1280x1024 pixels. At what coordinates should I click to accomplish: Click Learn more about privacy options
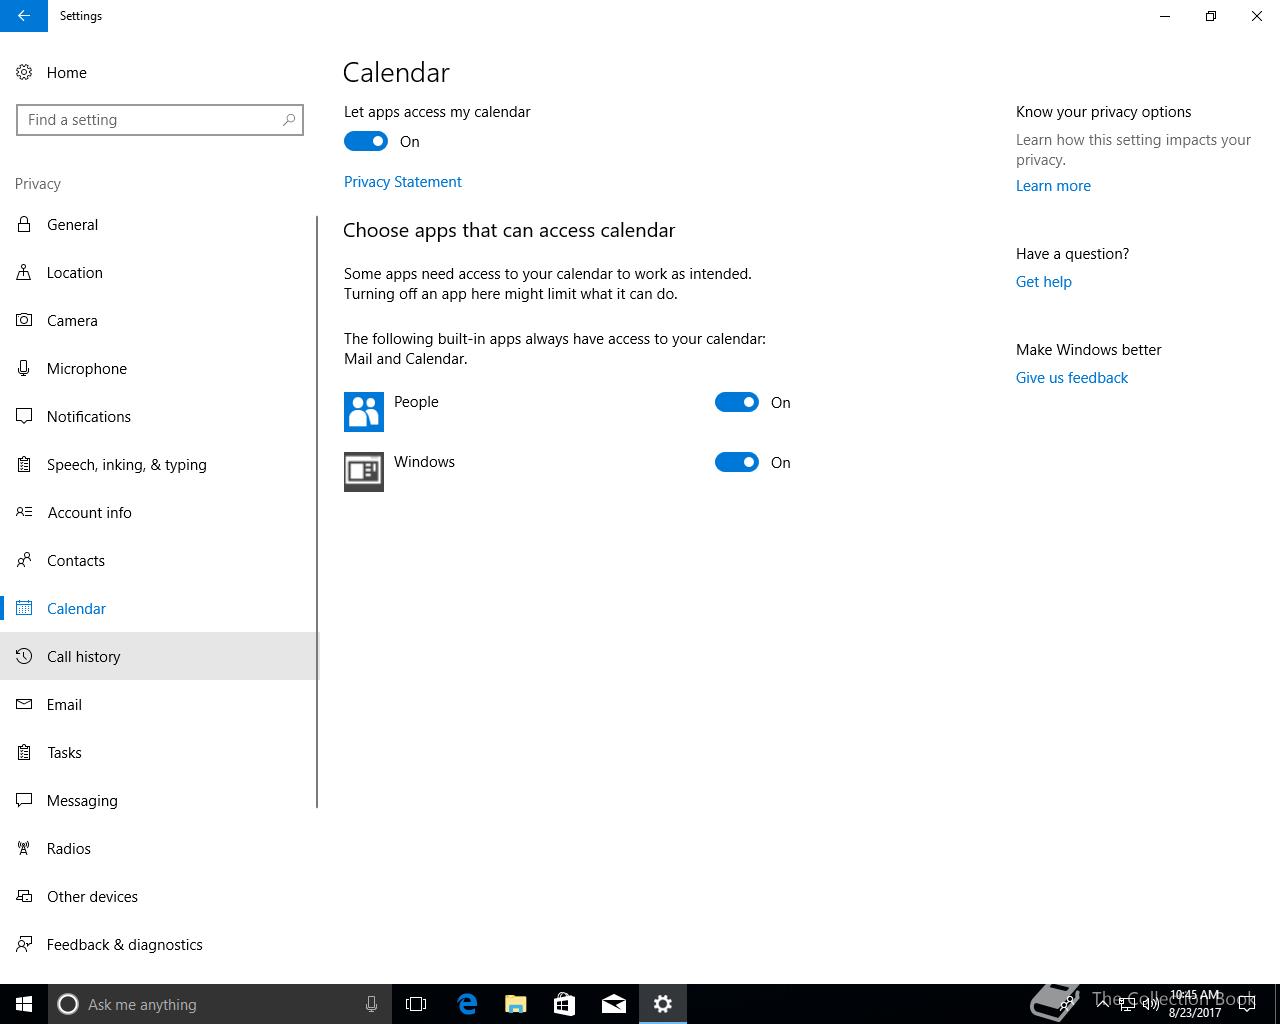1053,185
